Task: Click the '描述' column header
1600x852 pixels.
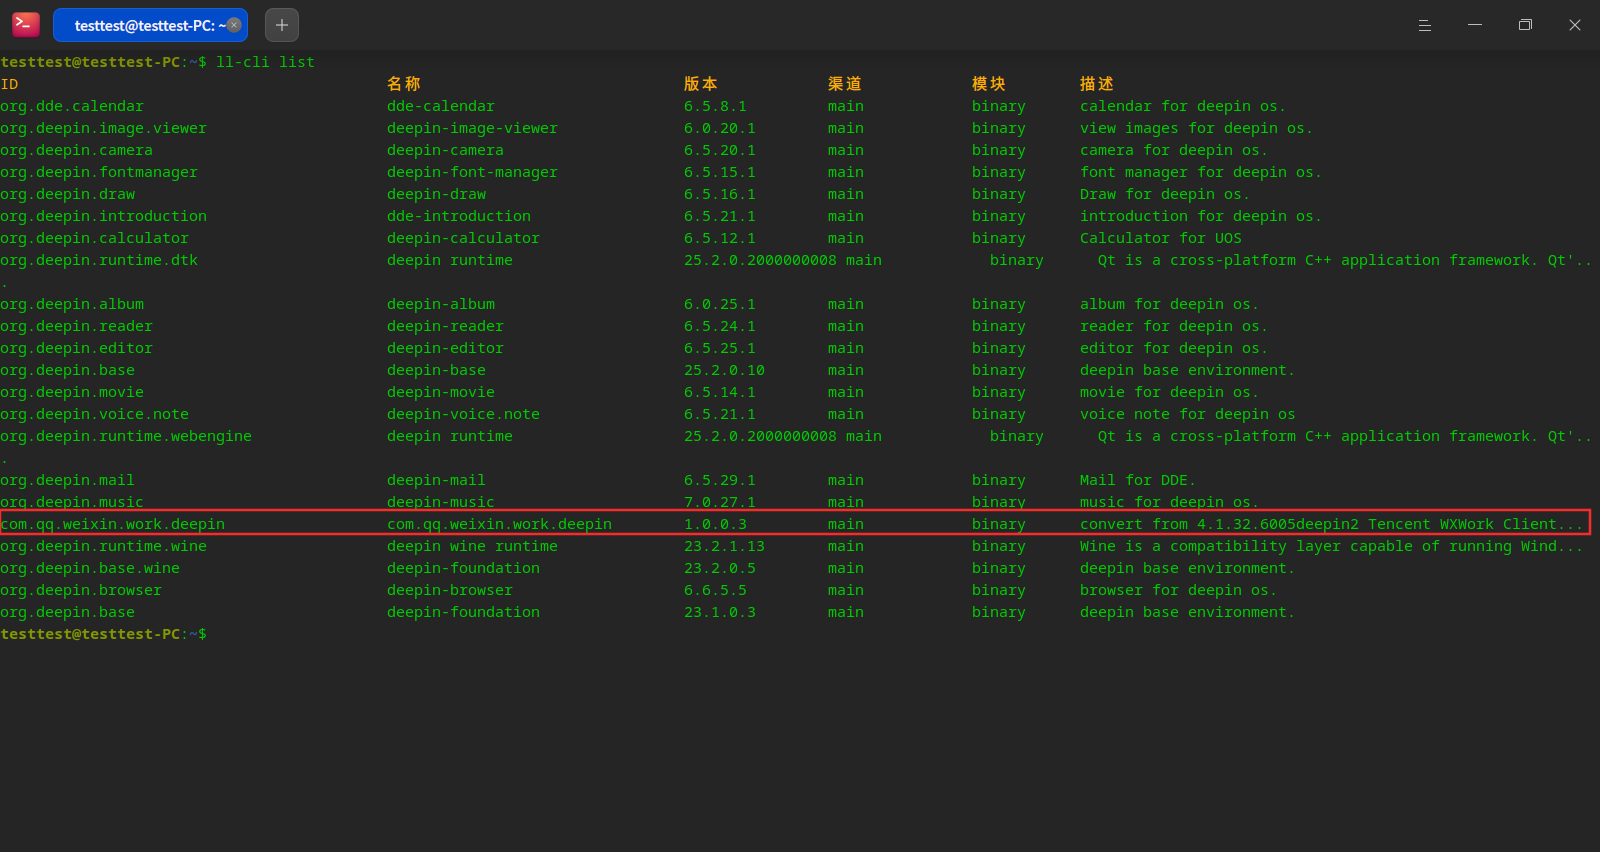Action: point(1097,84)
